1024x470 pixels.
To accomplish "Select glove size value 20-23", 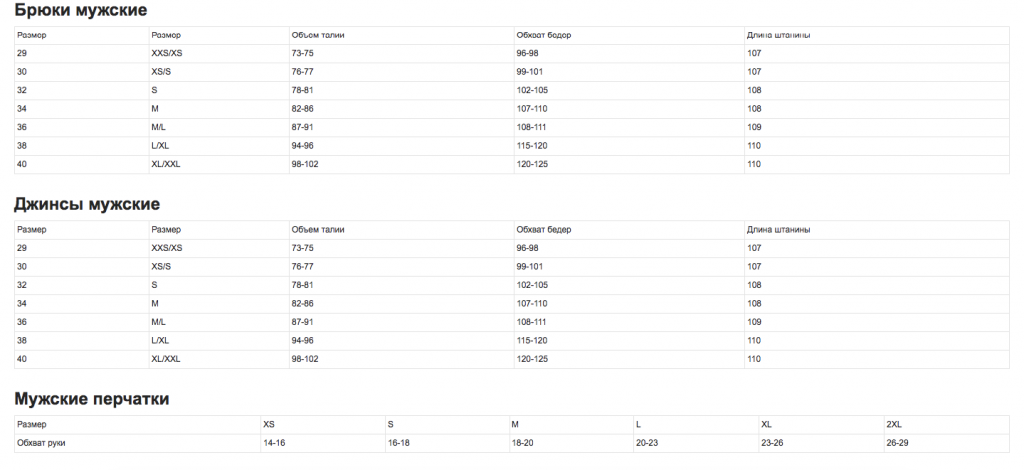I will pos(647,443).
